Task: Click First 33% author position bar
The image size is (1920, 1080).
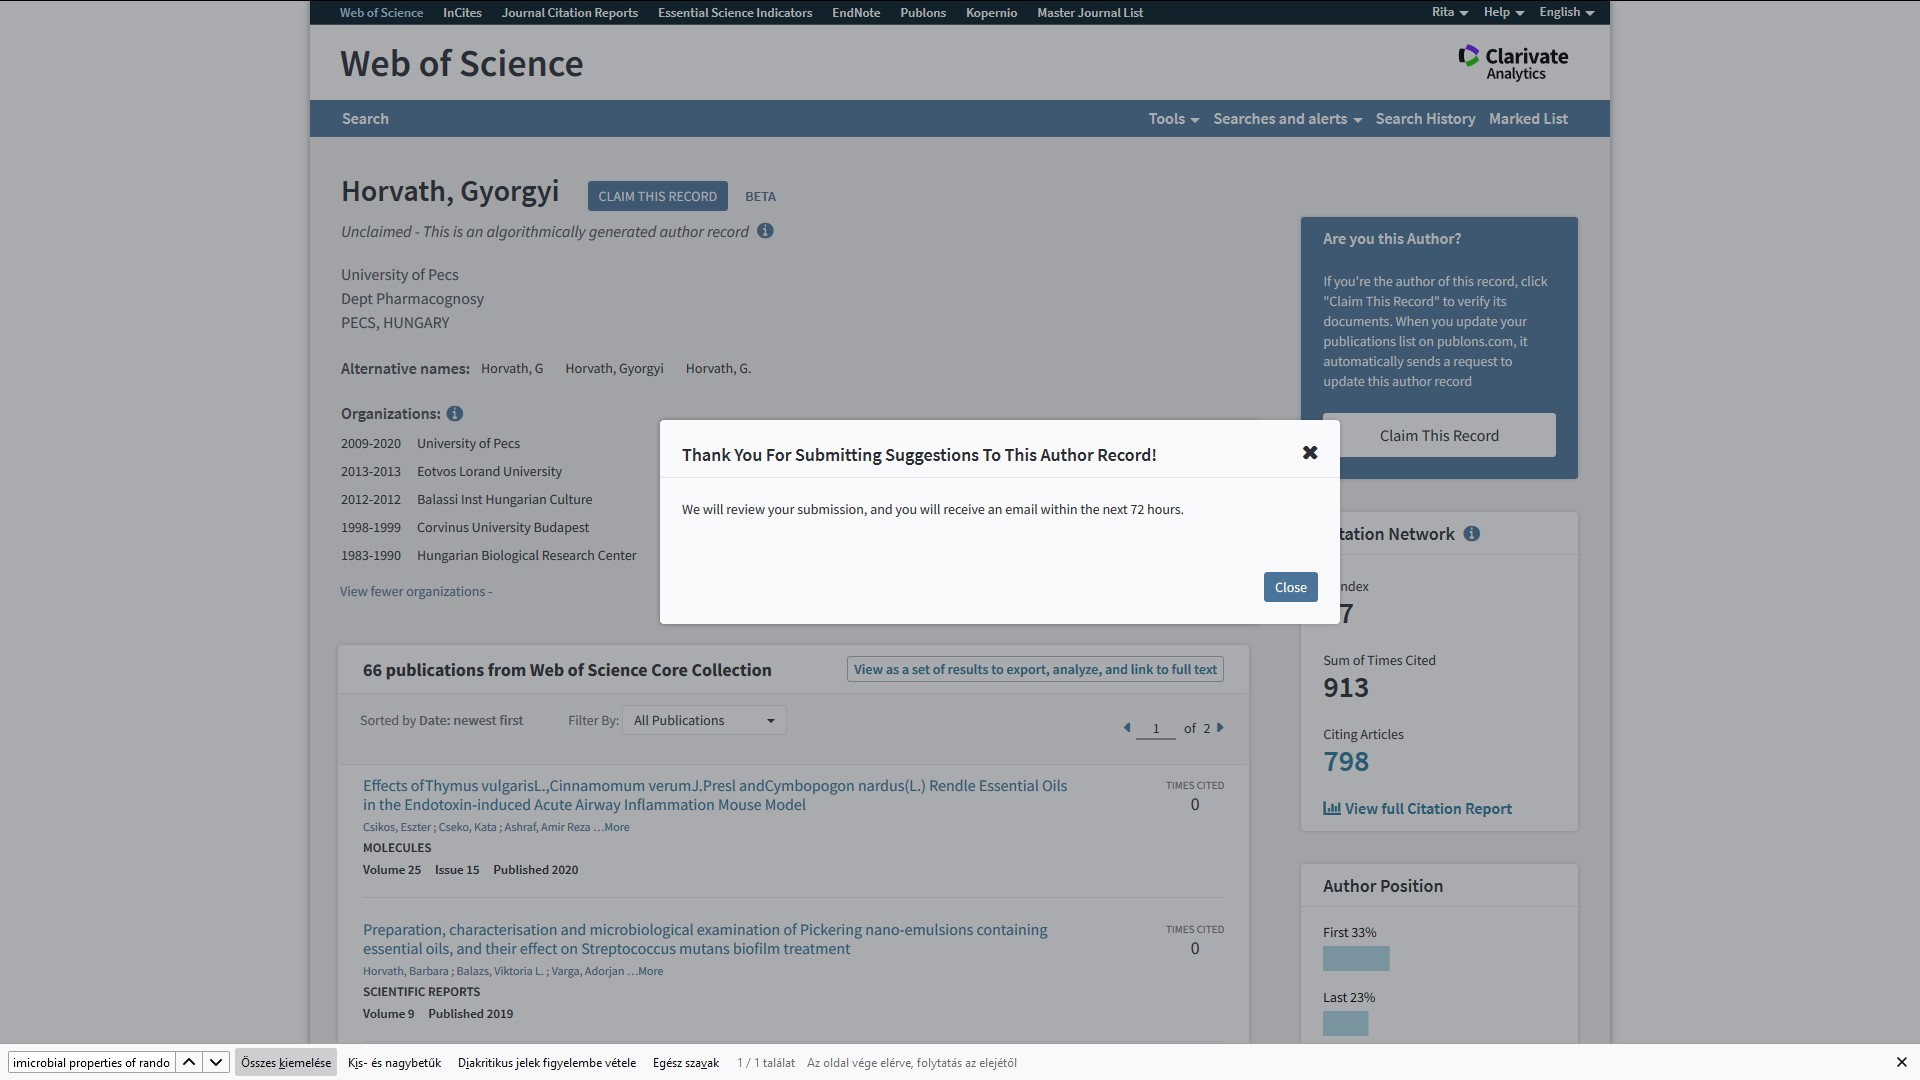Action: [x=1356, y=958]
